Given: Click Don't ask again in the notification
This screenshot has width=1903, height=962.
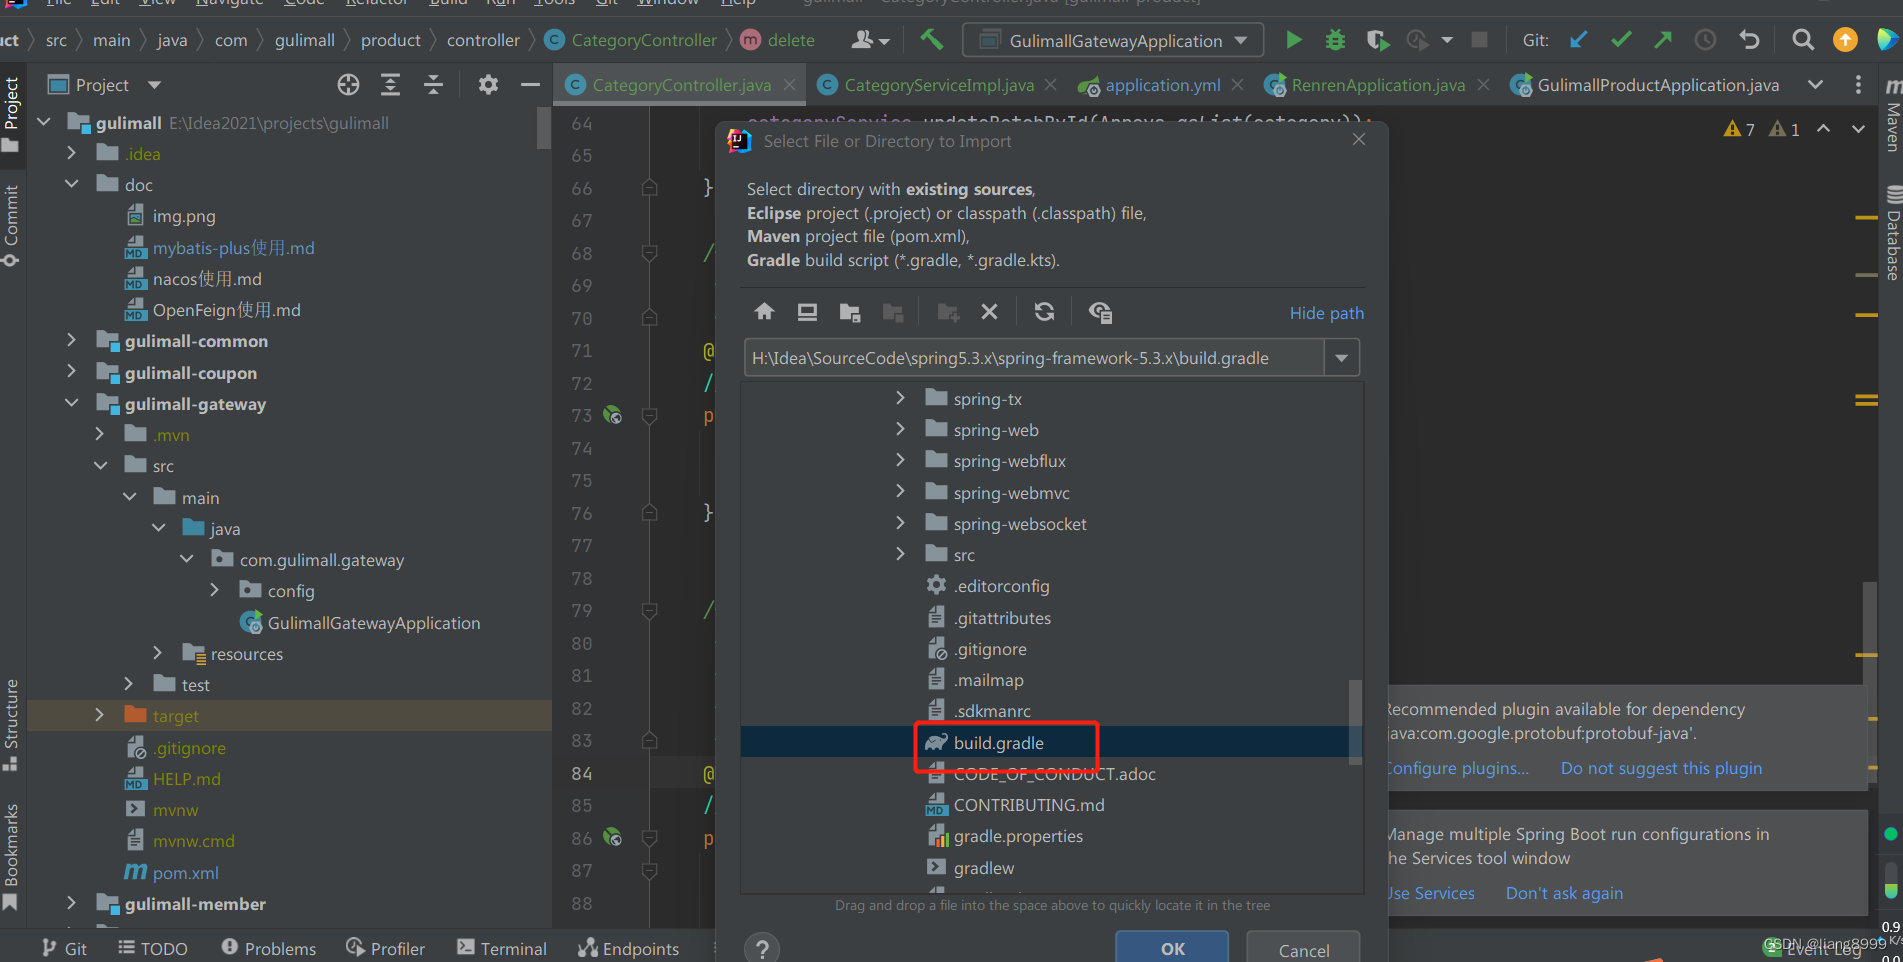Looking at the screenshot, I should tap(1563, 893).
